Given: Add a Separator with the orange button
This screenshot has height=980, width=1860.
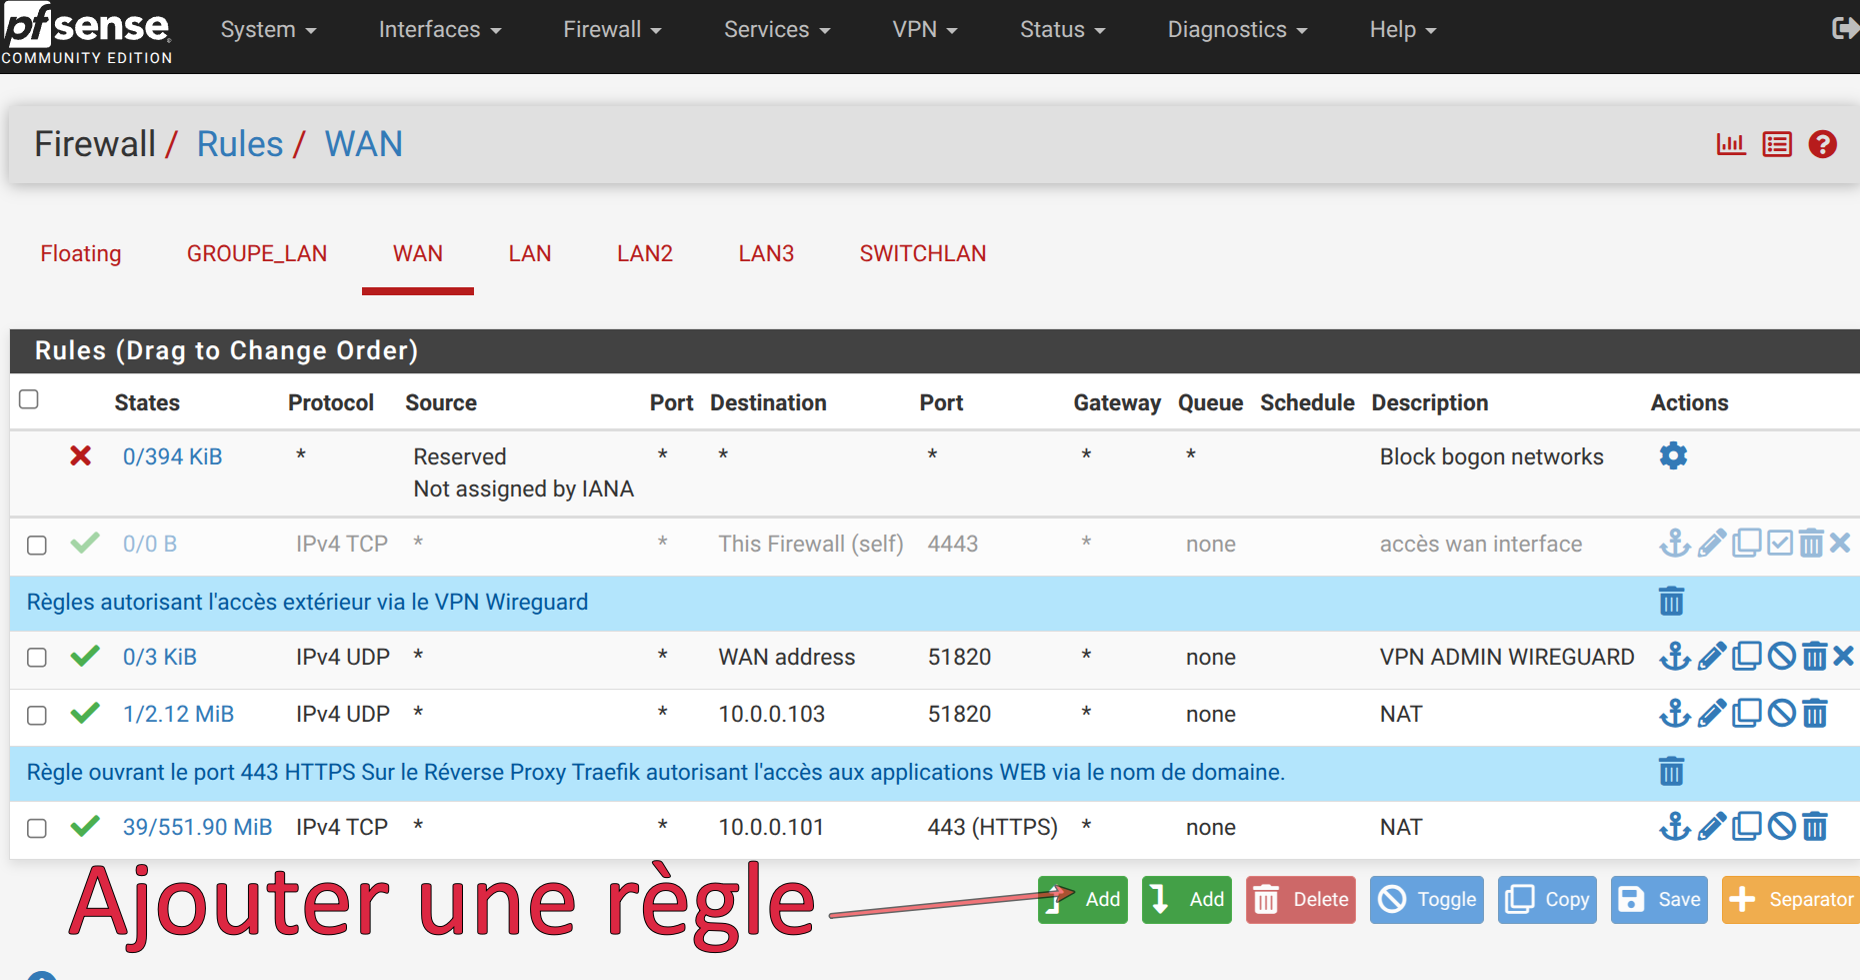Looking at the screenshot, I should (1791, 900).
